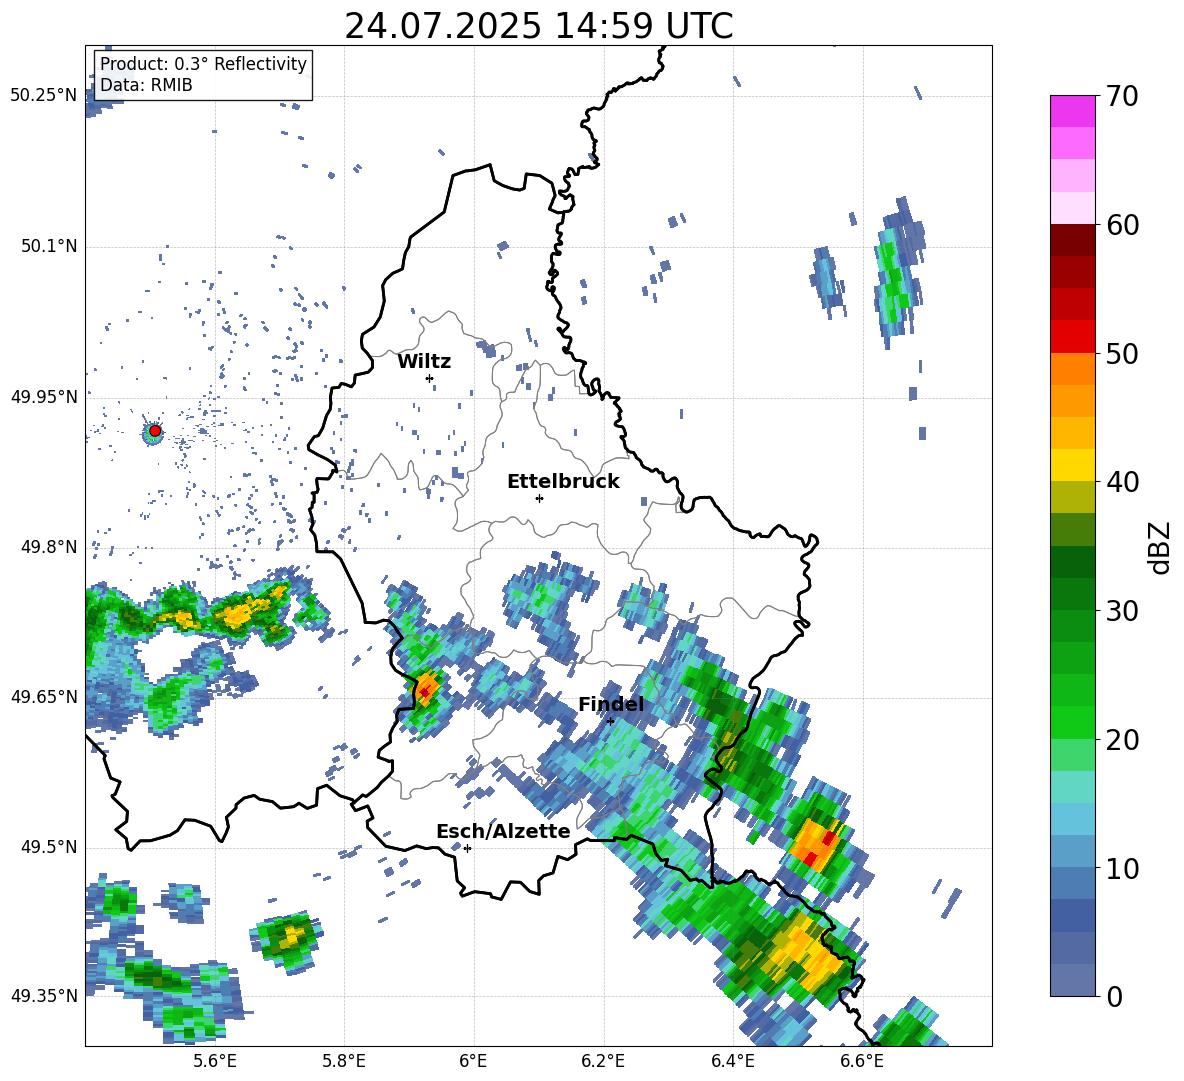Click the Ettelbruck location cross marker

pos(539,498)
